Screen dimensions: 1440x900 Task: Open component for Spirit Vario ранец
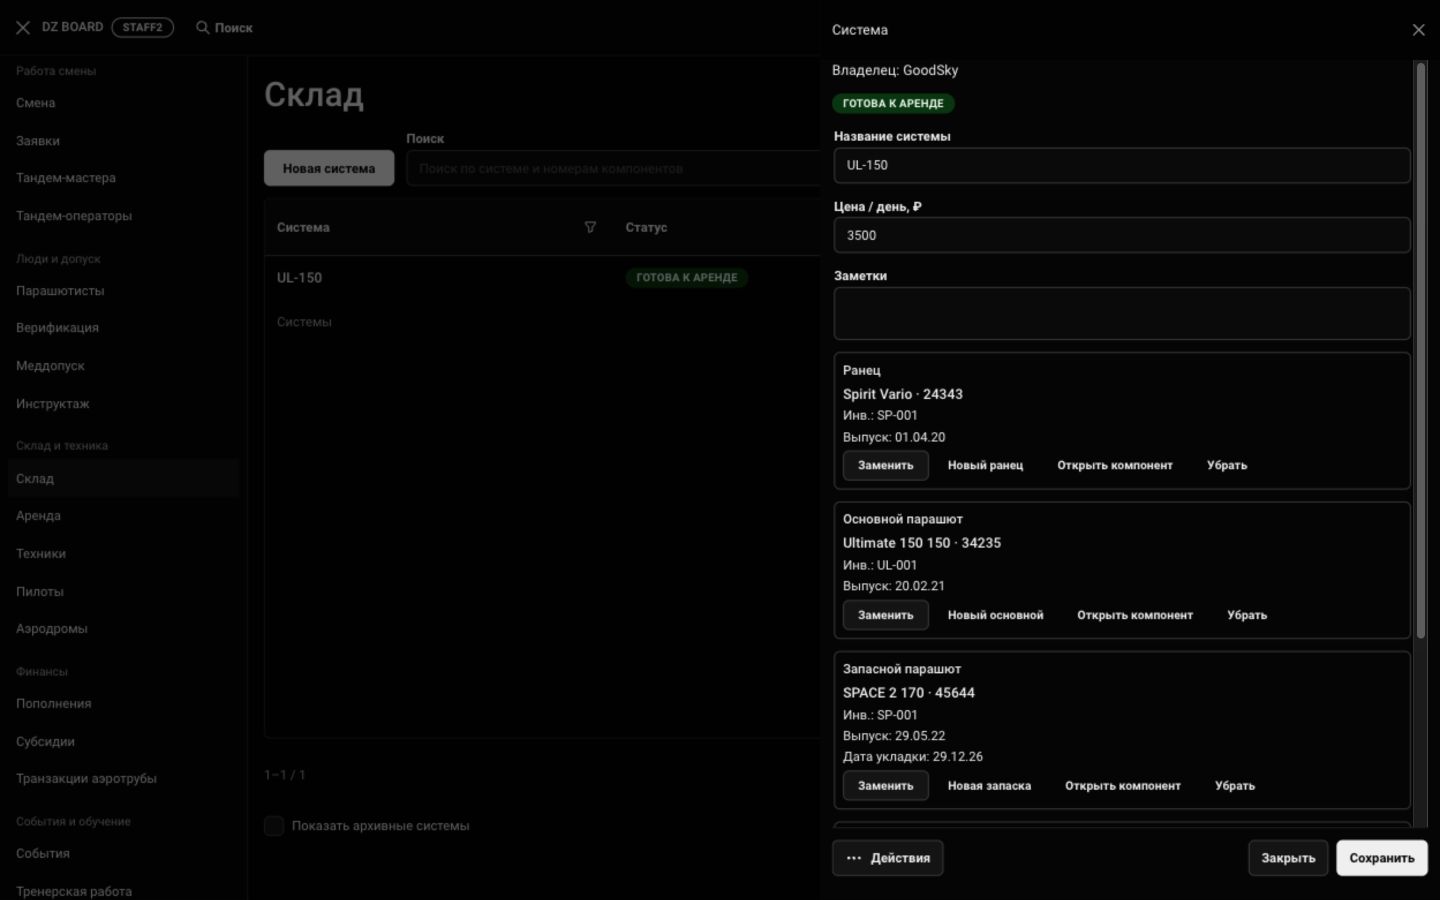1115,465
